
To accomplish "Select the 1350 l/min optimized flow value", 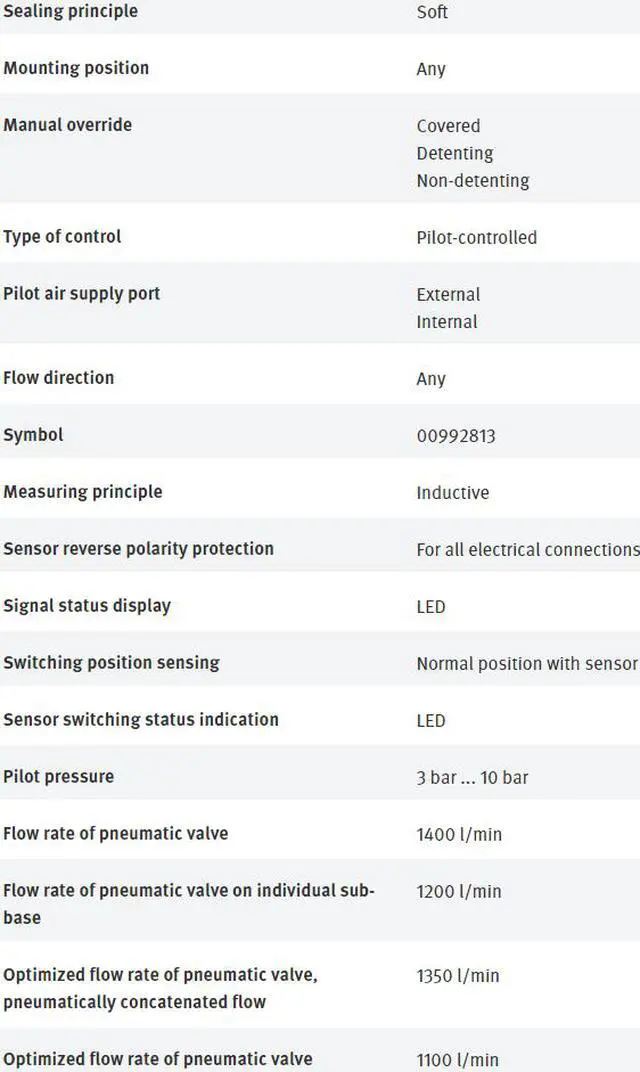I will [457, 976].
